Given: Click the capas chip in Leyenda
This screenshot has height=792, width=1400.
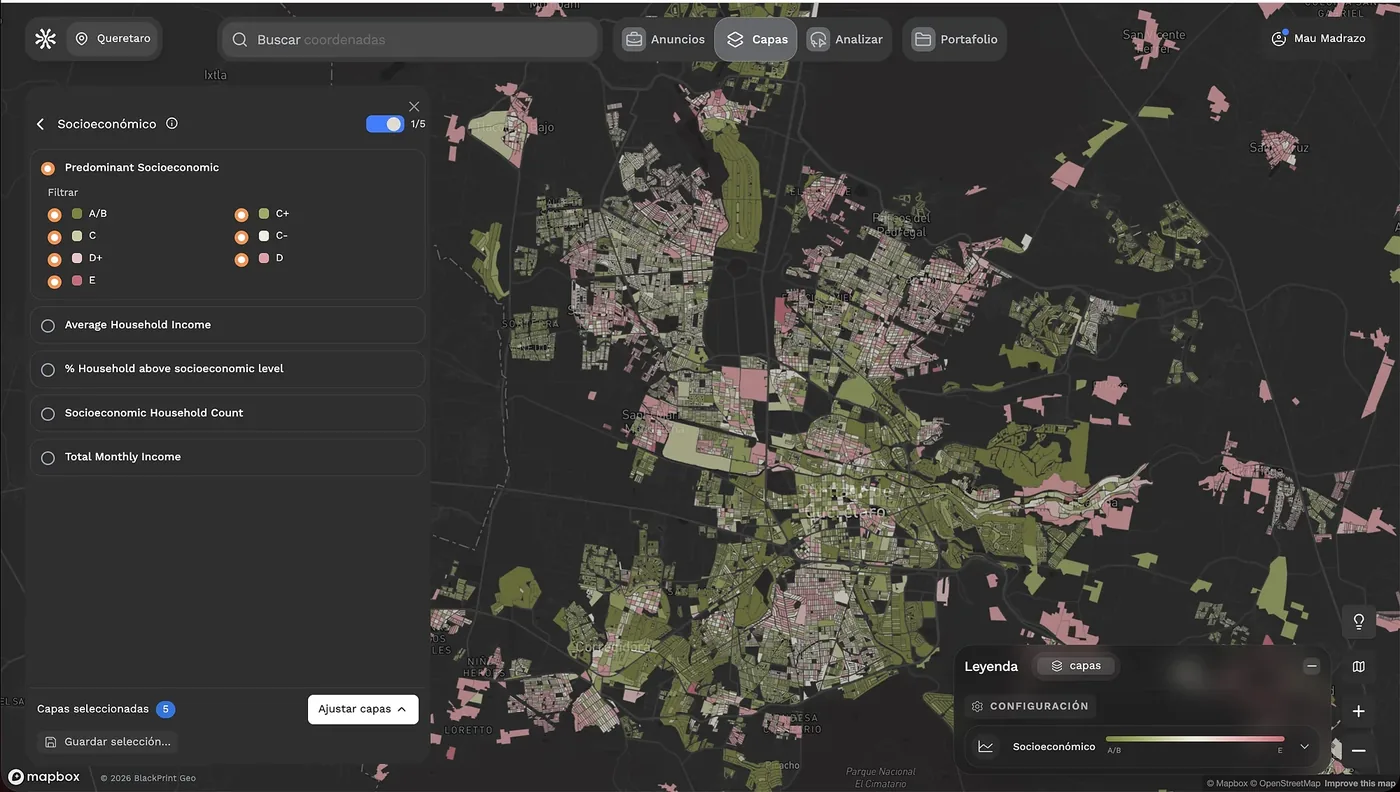Looking at the screenshot, I should click(x=1076, y=666).
